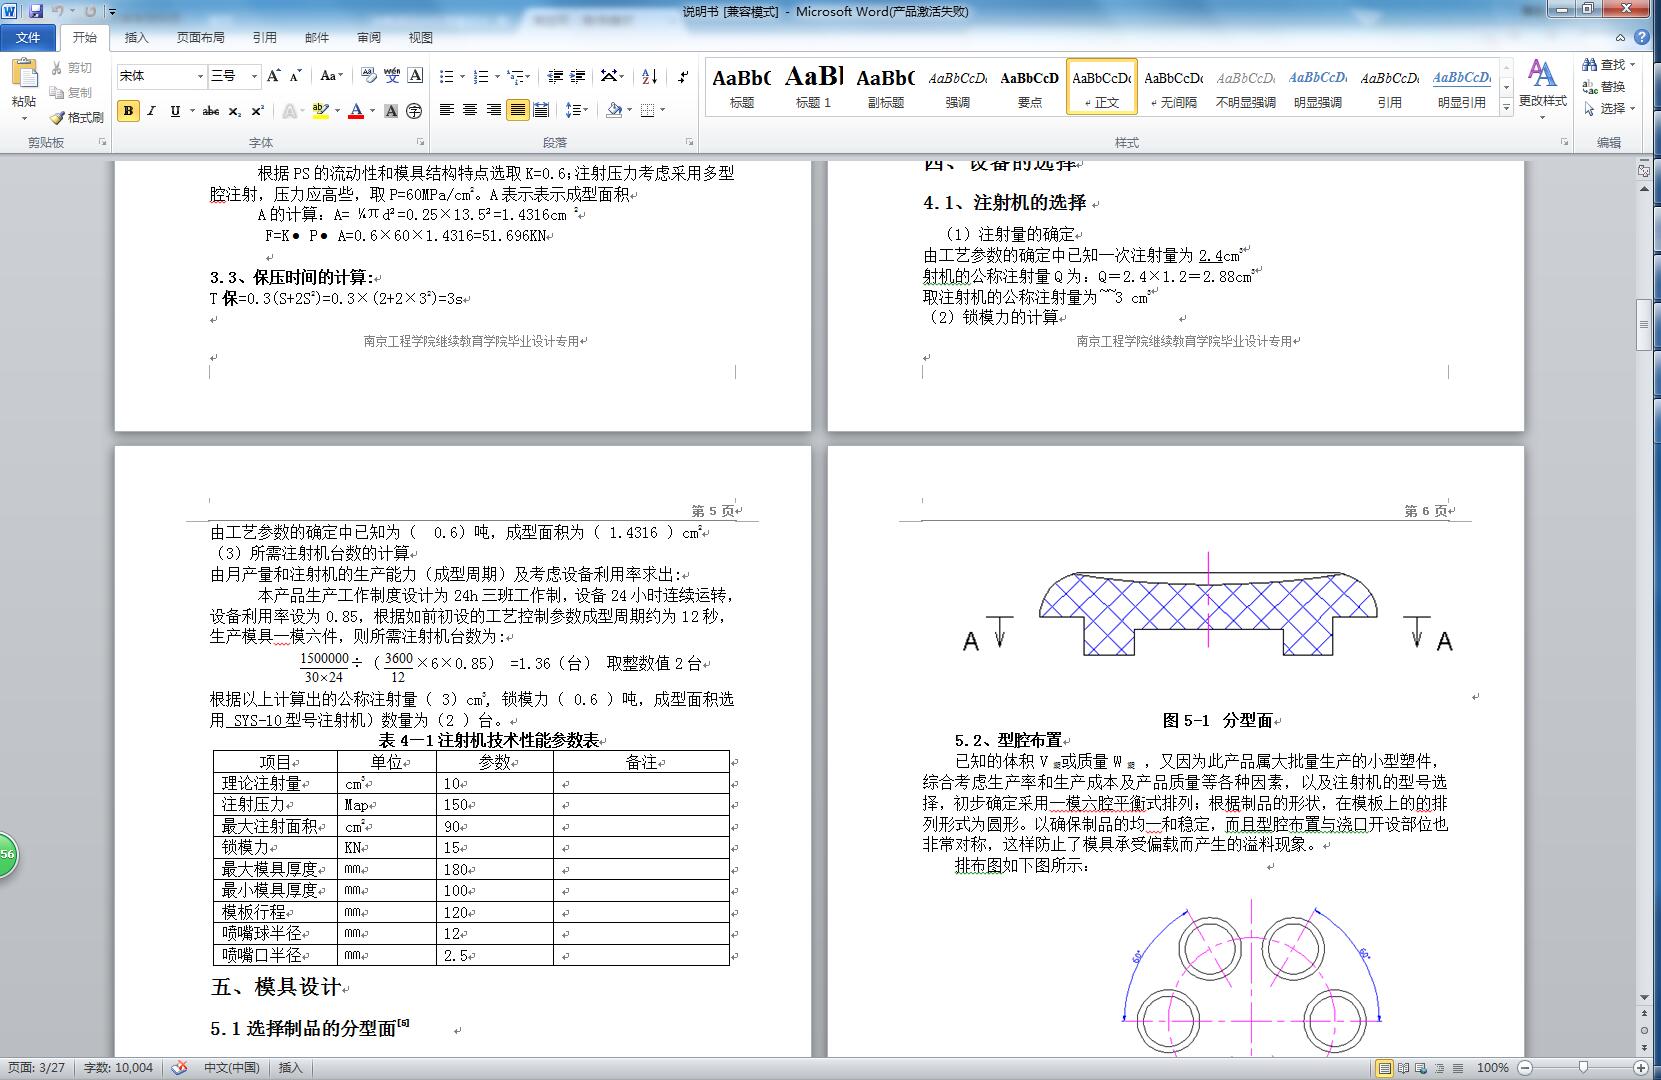Viewport: 1661px width, 1080px height.
Task: Apply the 正文 (Normal) style
Action: click(1101, 86)
